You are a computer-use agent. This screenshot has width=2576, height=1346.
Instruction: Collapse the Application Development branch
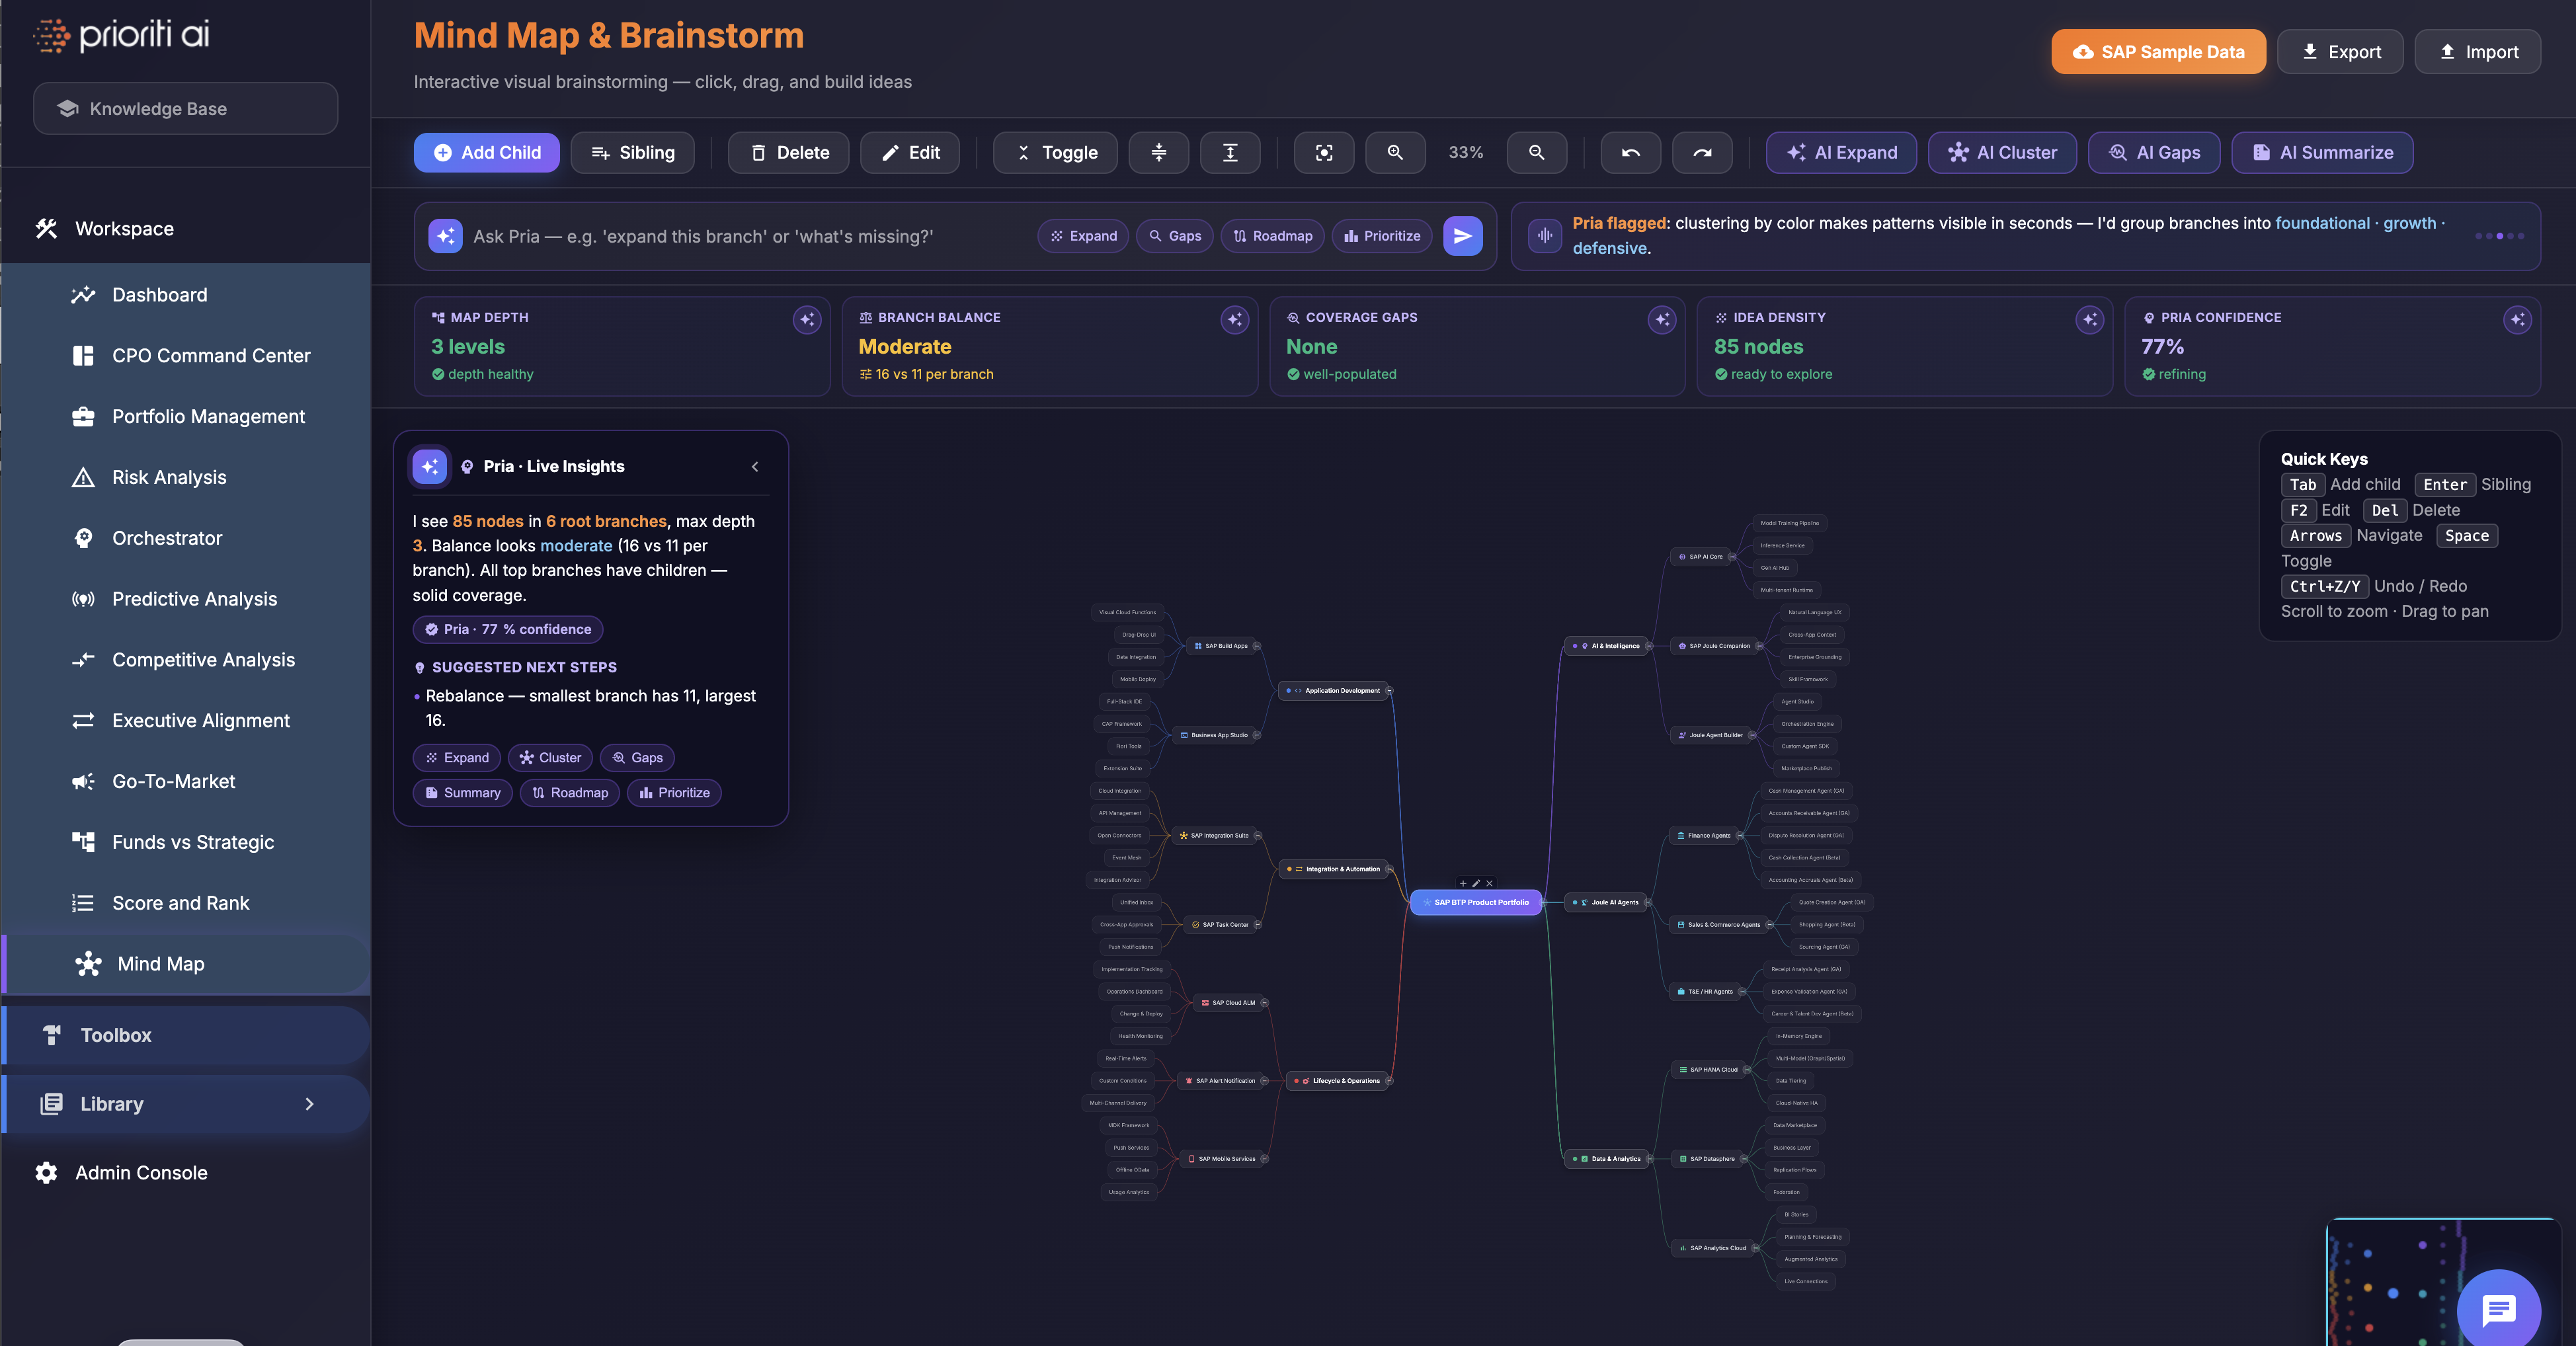coord(1389,691)
